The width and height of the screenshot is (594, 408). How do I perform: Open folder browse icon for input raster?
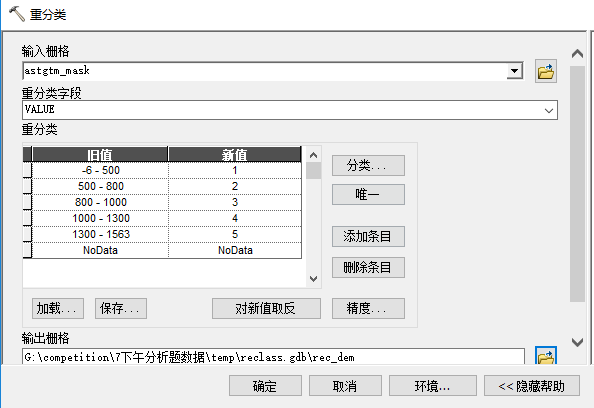point(546,71)
